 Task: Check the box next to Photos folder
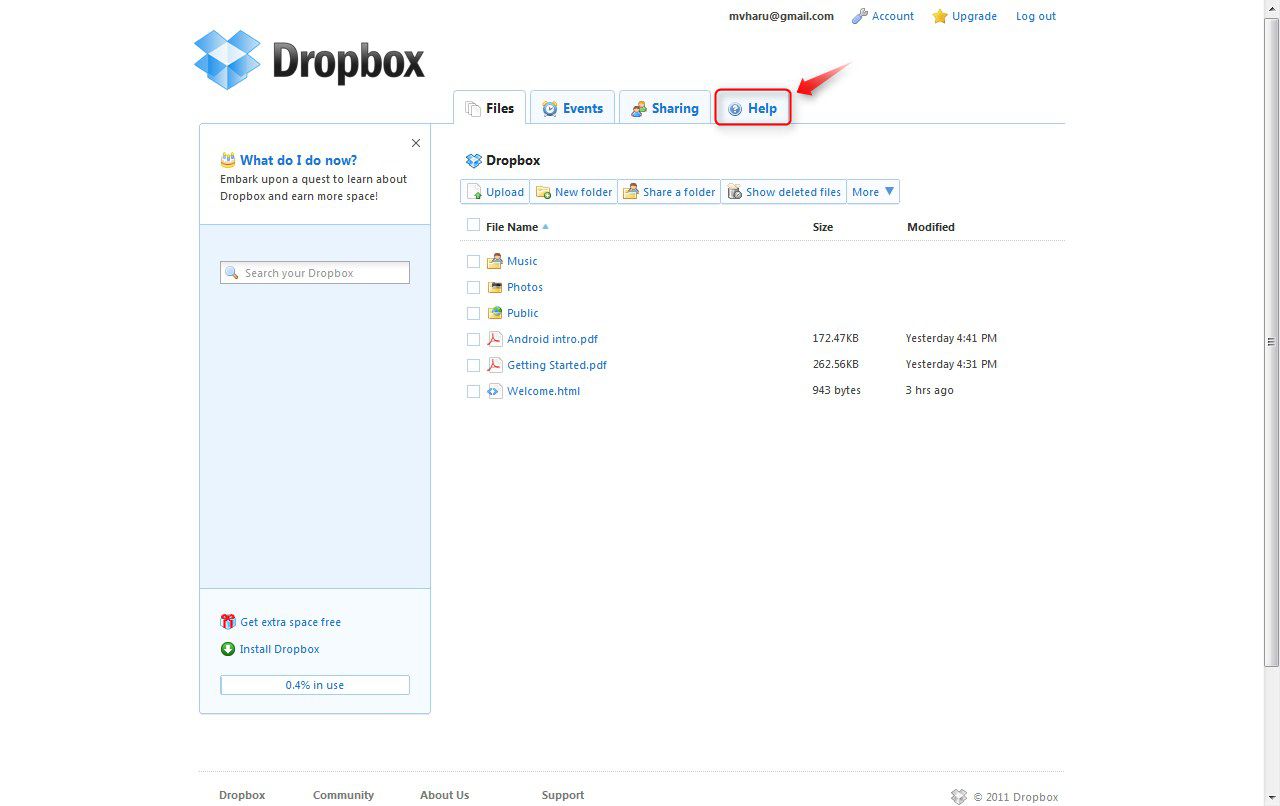[x=474, y=287]
